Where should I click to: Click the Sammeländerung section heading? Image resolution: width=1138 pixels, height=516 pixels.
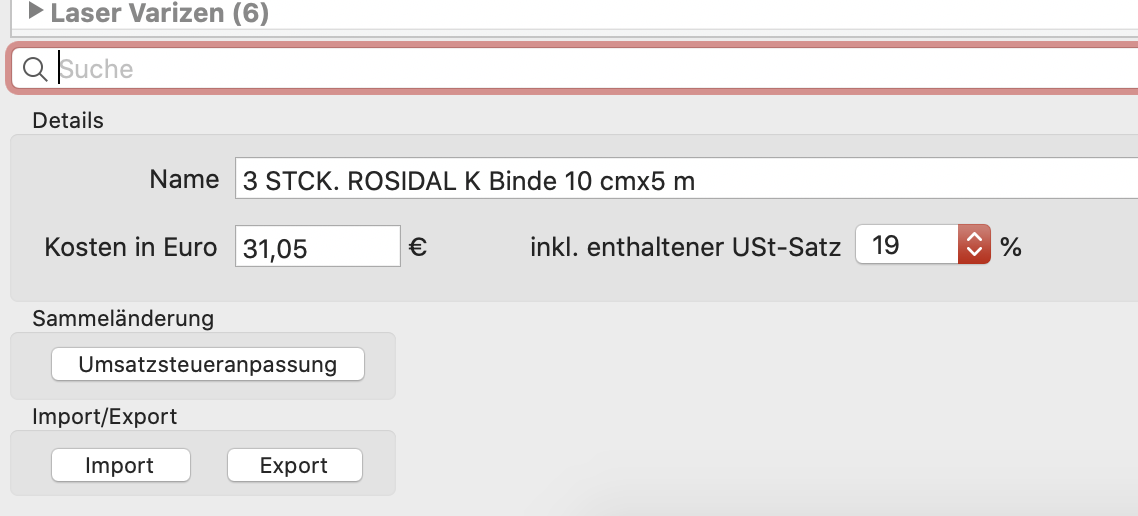[123, 318]
